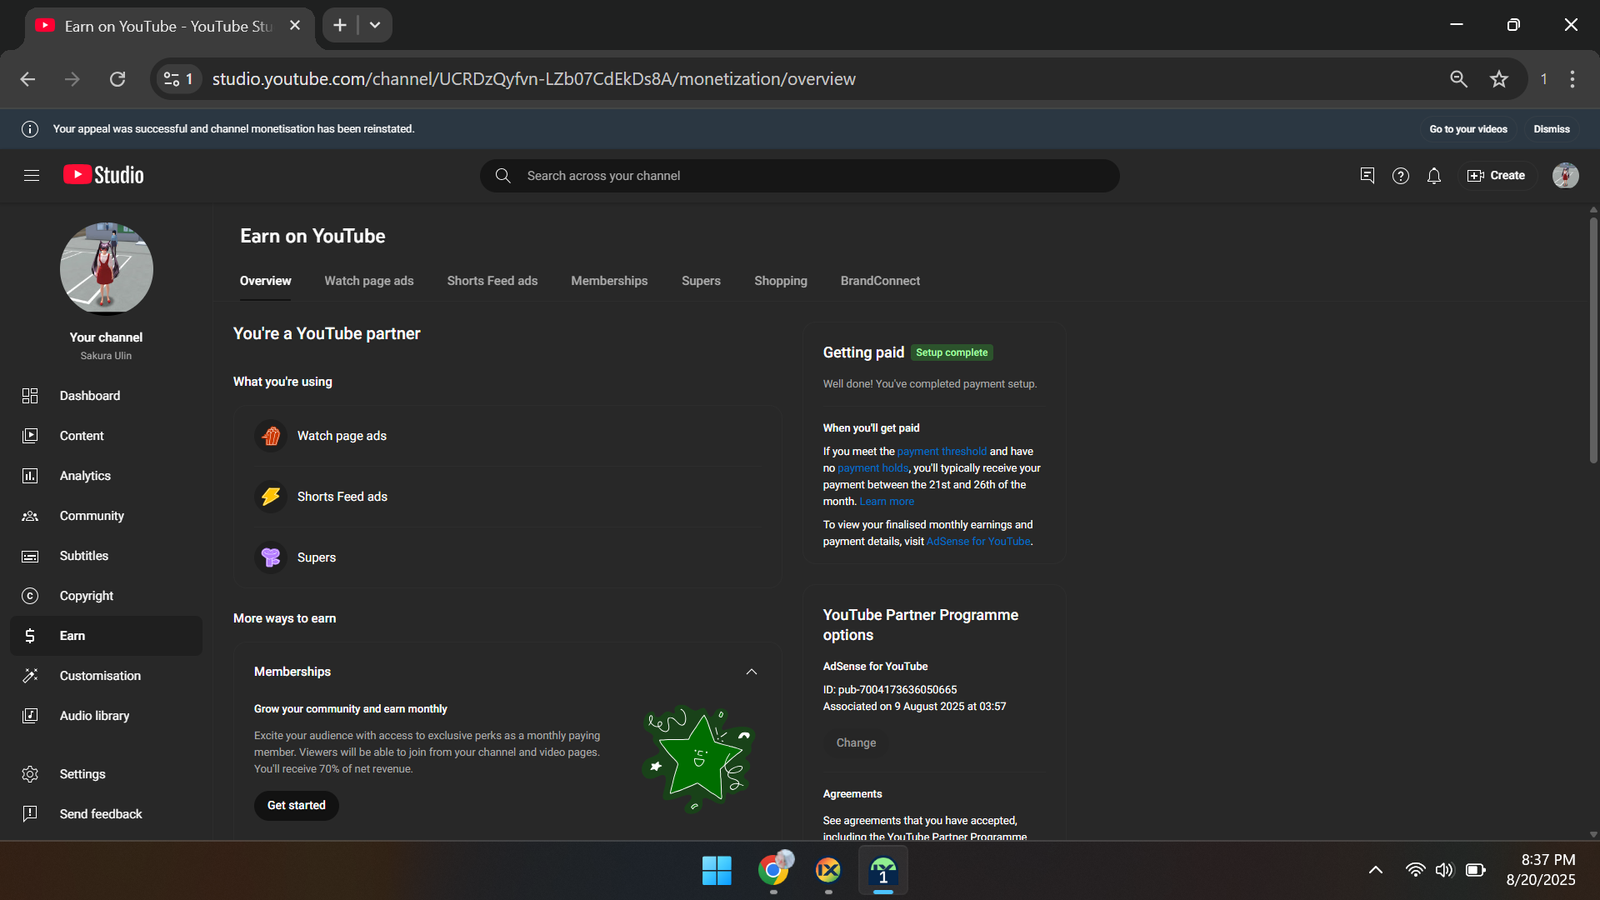The height and width of the screenshot is (900, 1600).
Task: Click the Setup complete badge
Action: pos(952,353)
